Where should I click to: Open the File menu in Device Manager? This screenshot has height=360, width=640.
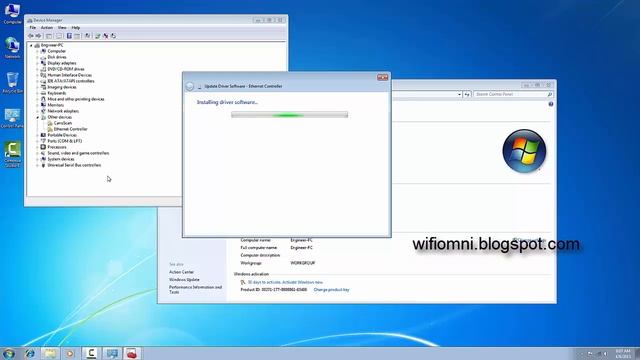click(x=33, y=28)
